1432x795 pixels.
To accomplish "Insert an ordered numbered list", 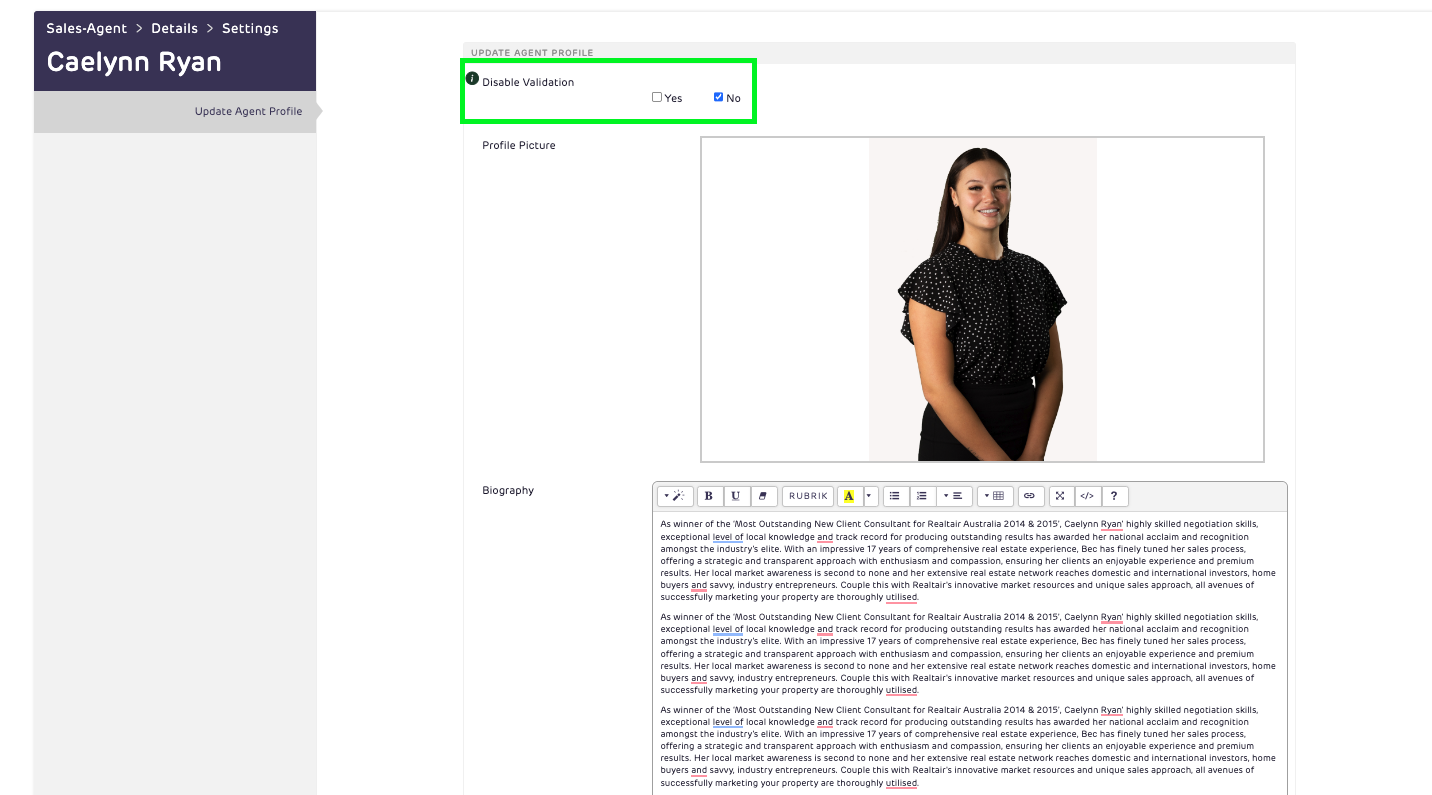I will (x=922, y=496).
